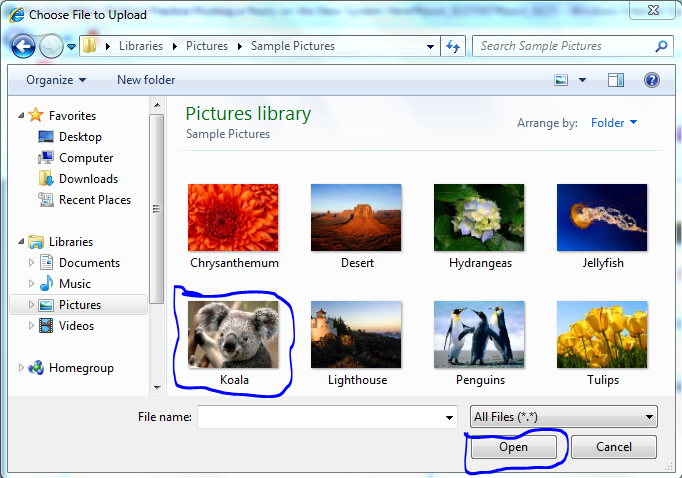The image size is (682, 478).
Task: Expand the Documents library tree node
Action: click(x=32, y=263)
